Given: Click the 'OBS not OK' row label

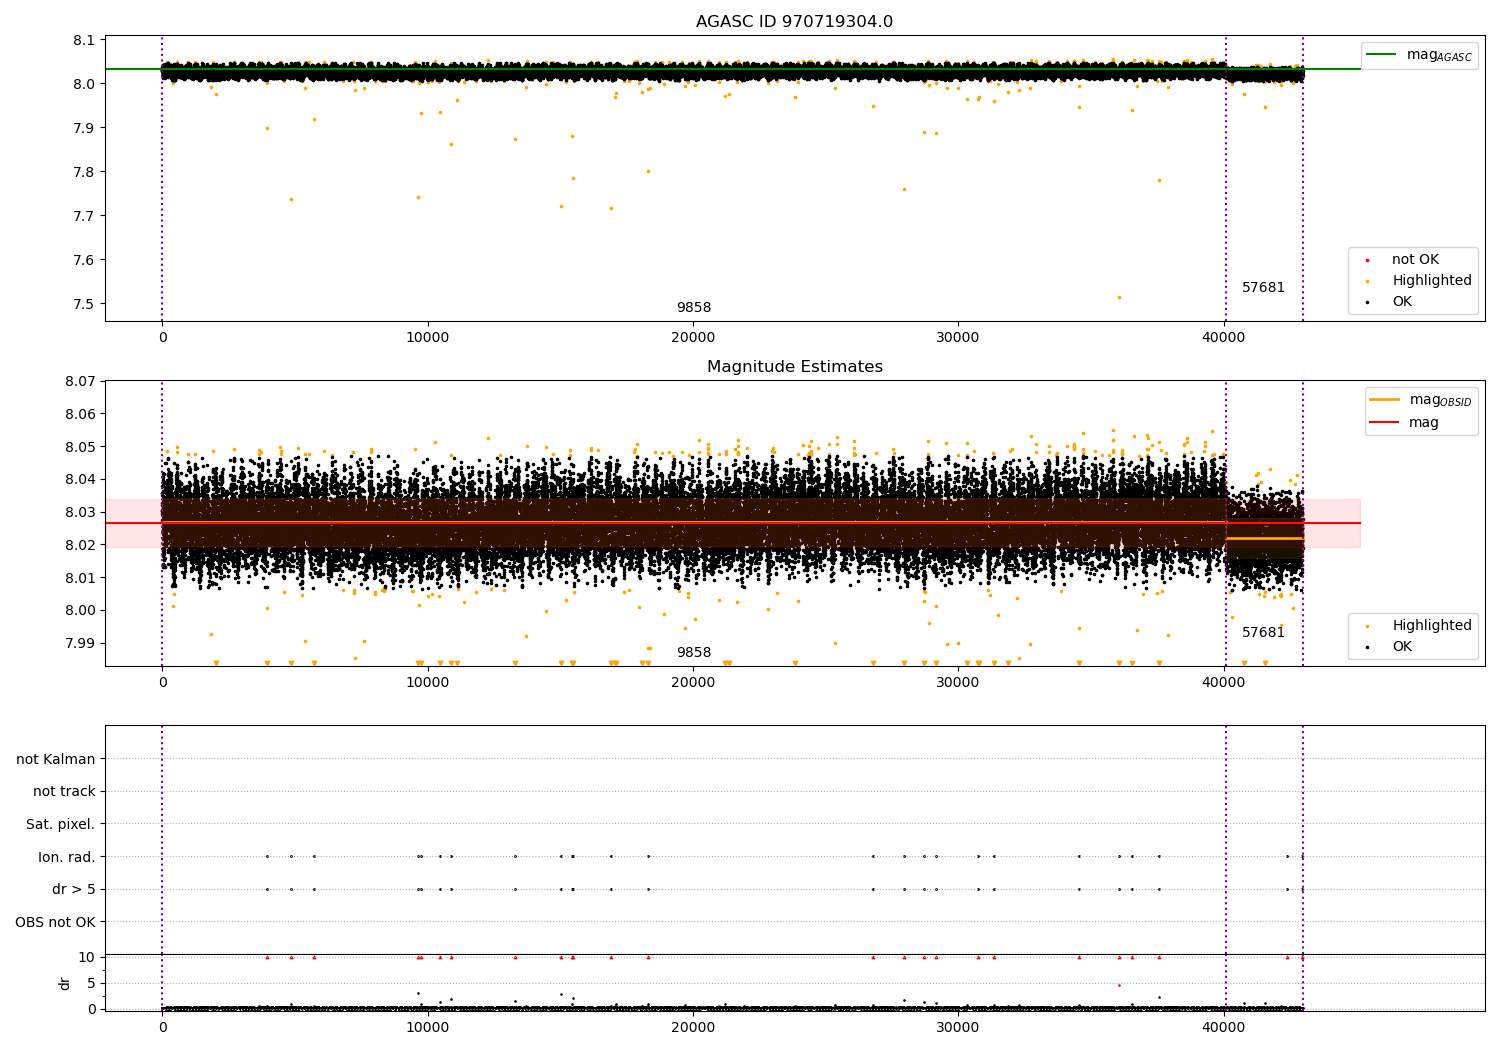Looking at the screenshot, I should [x=55, y=922].
